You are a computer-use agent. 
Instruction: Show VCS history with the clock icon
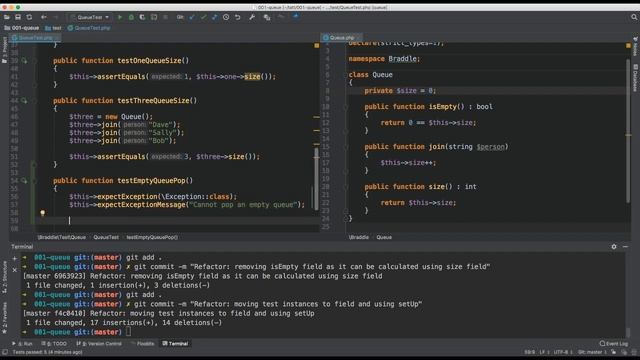226,17
